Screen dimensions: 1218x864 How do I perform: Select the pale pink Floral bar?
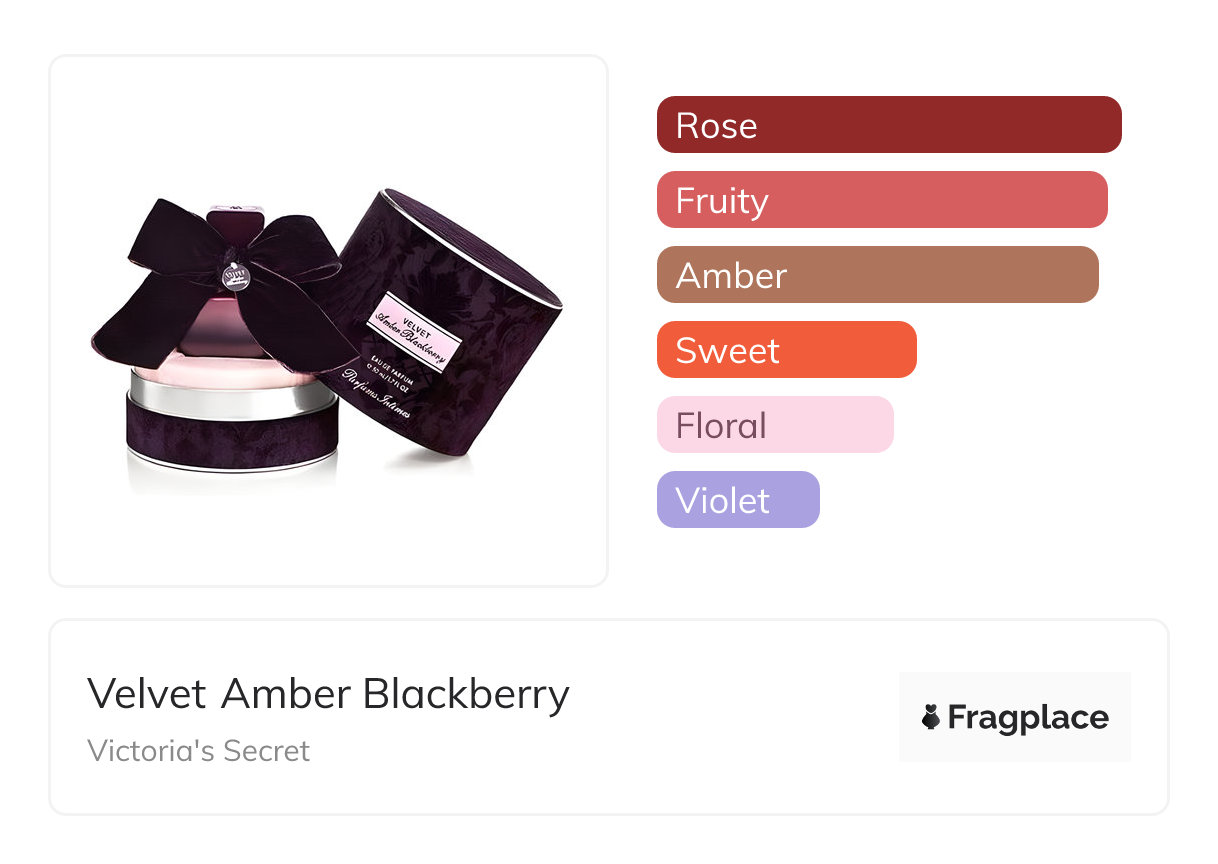[x=774, y=425]
